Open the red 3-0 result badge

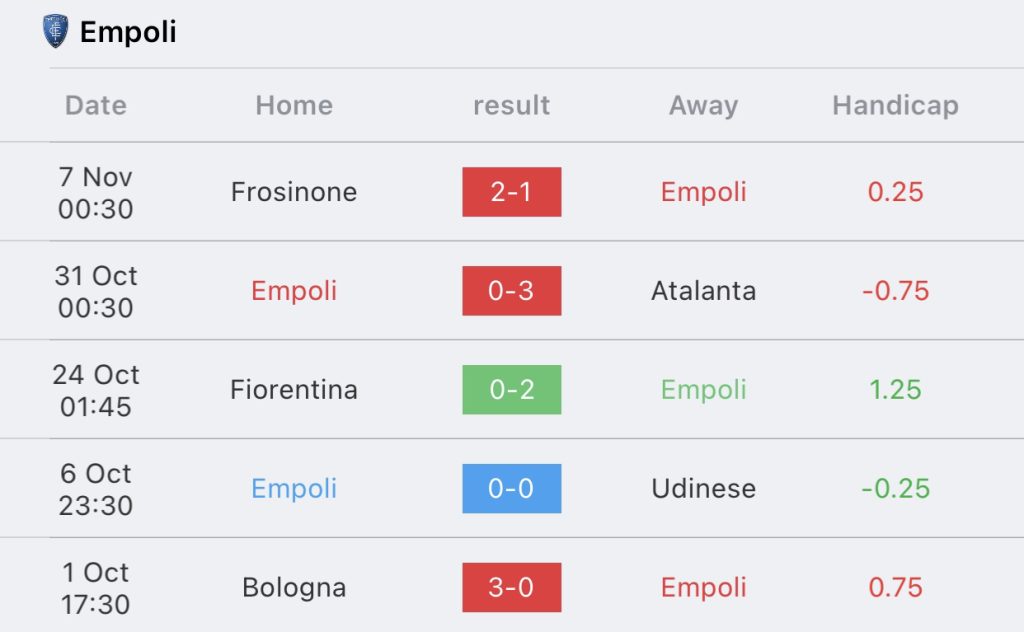511,587
